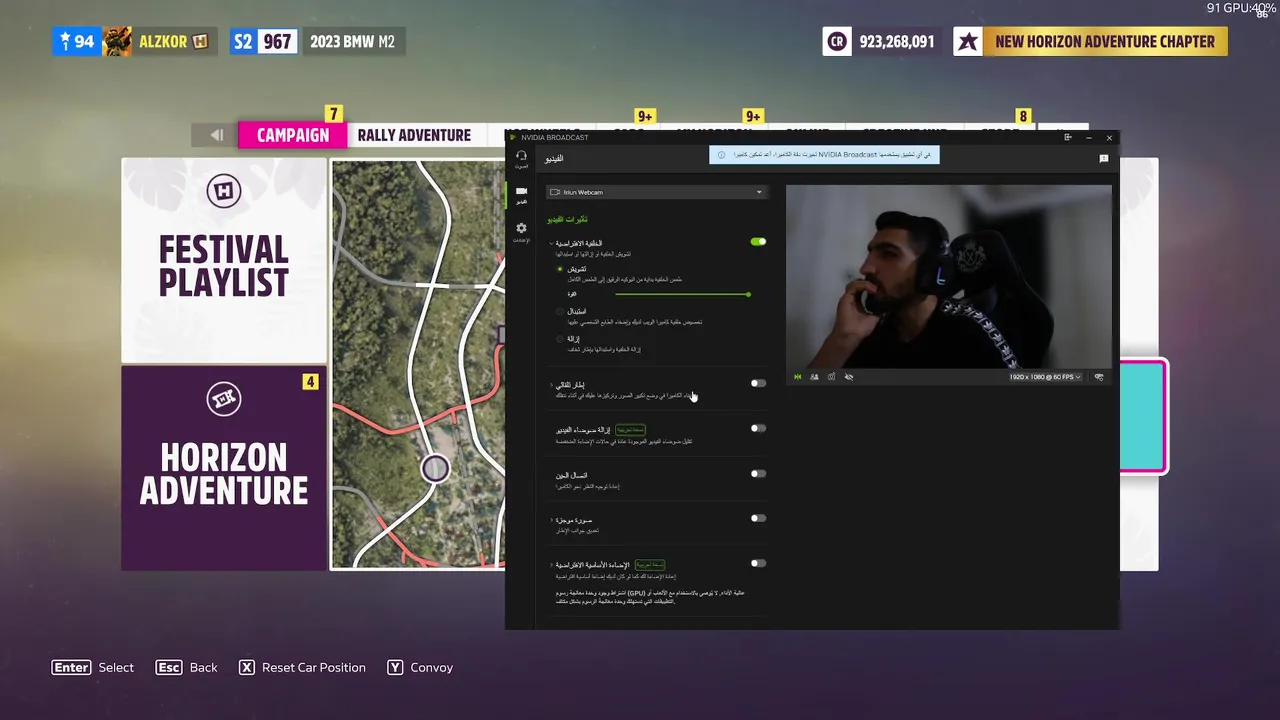Turn off the virtual background effect toggle
Viewport: 1280px width, 720px height.
pos(758,242)
